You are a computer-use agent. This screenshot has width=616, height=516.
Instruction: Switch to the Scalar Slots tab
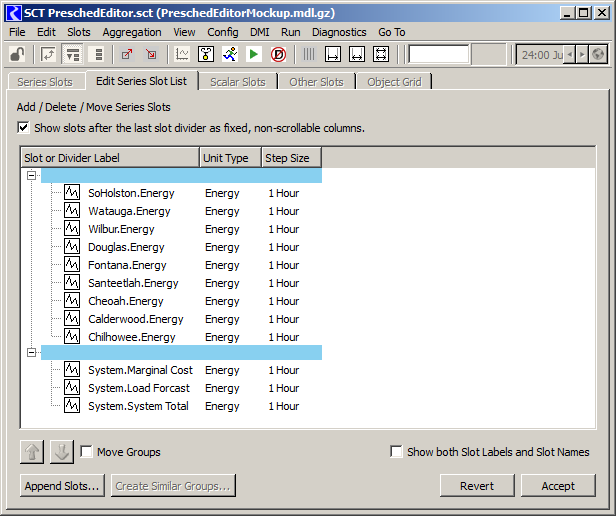click(x=238, y=82)
